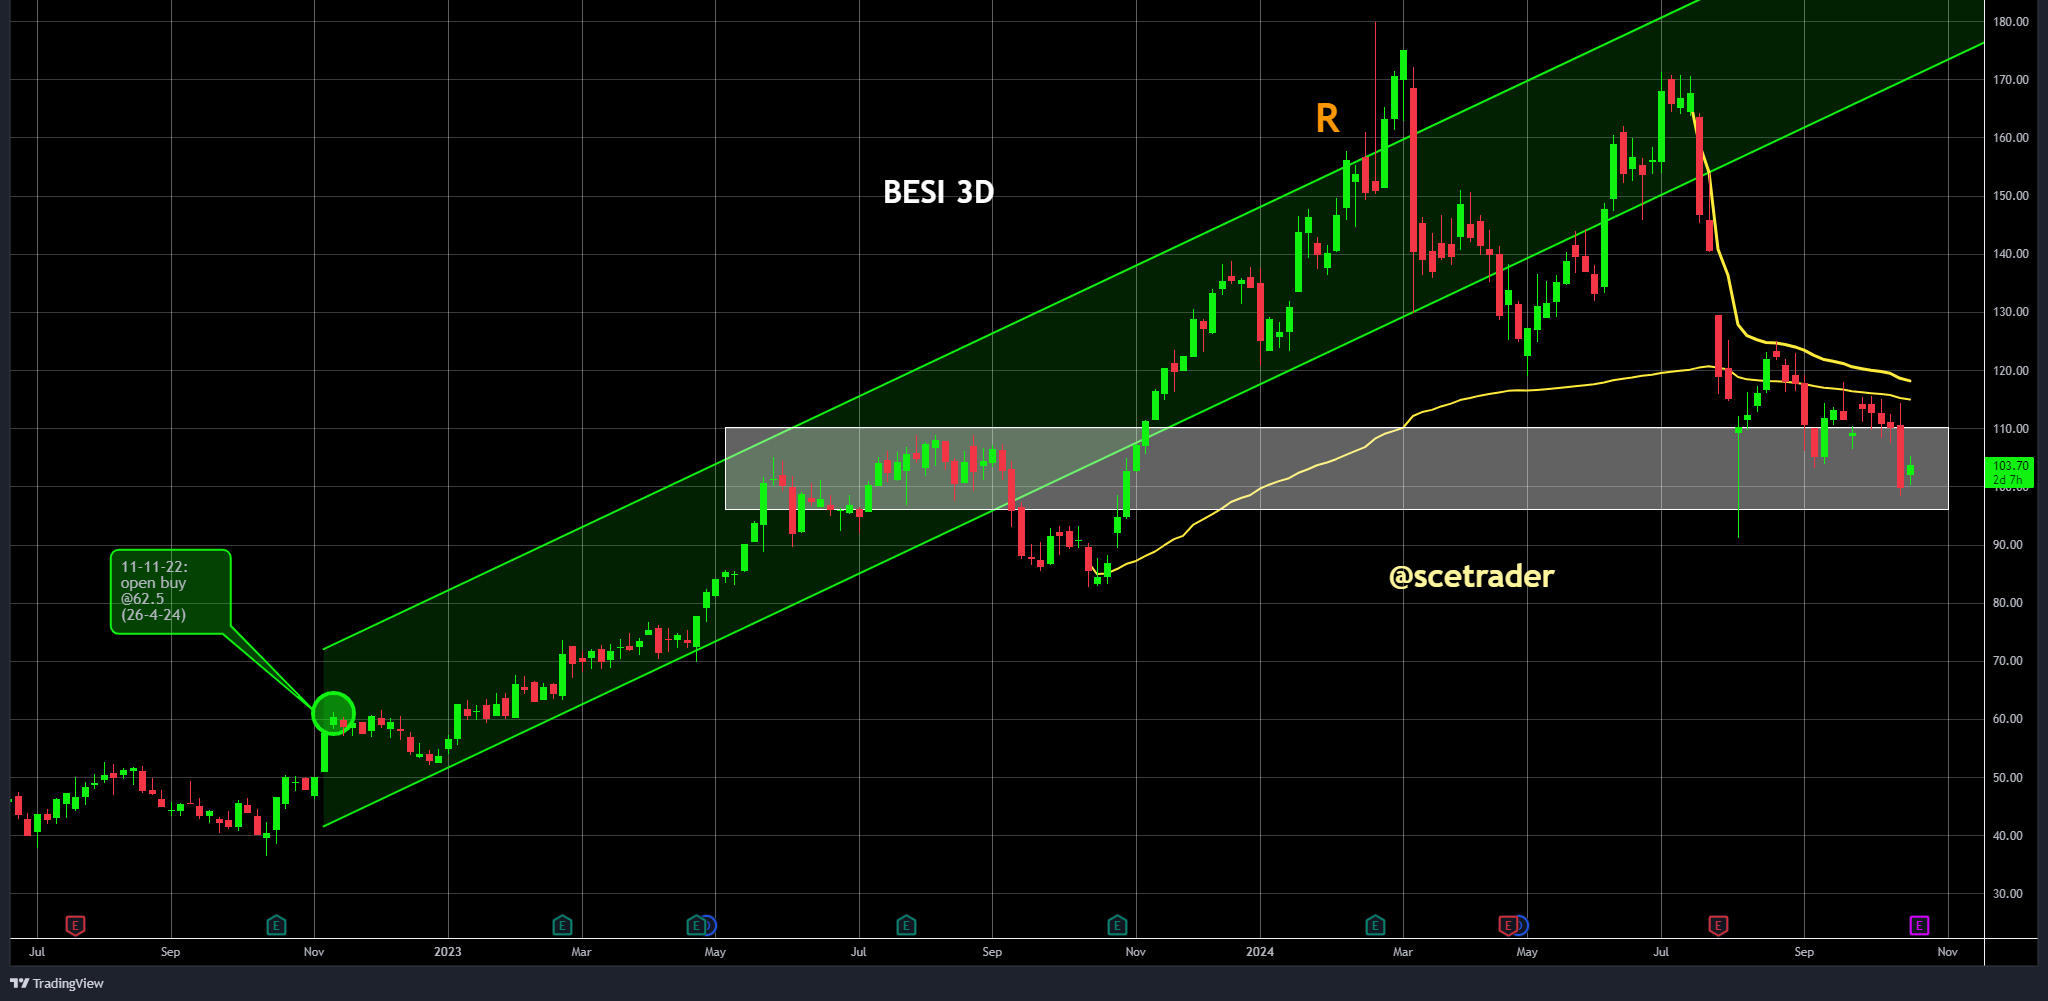Click the Mar label following 2024
This screenshot has height=1001, width=2048.
click(x=1403, y=952)
